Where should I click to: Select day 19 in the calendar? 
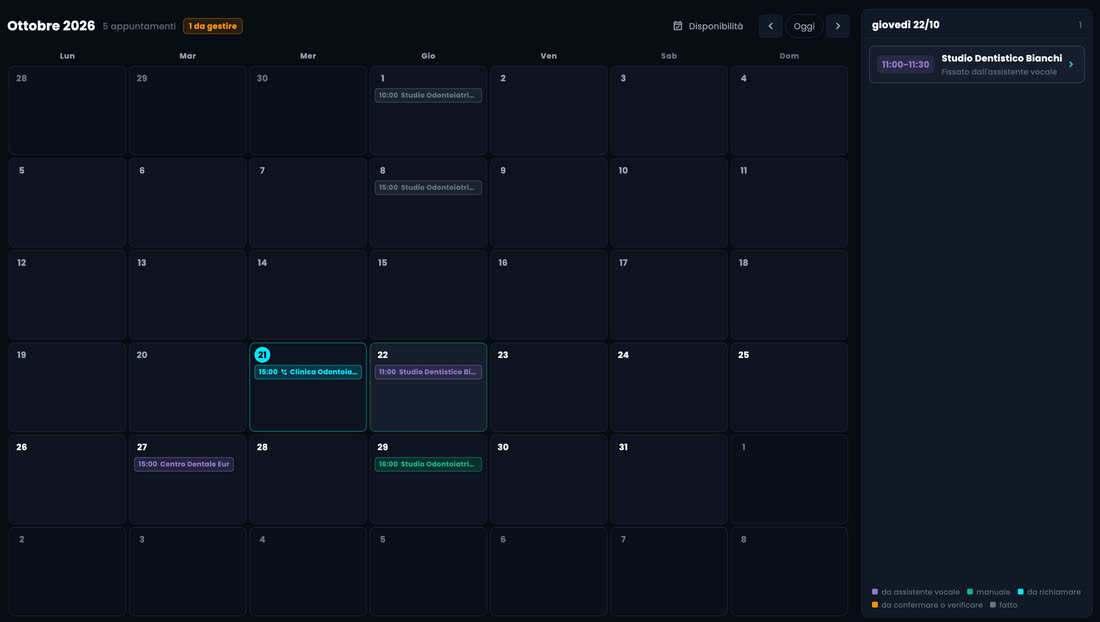coord(67,387)
